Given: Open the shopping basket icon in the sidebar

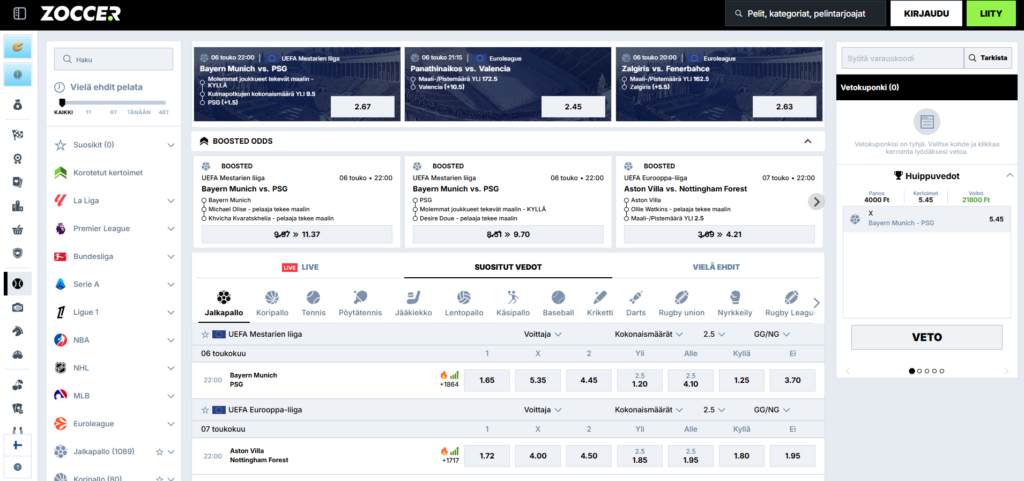Looking at the screenshot, I should (18, 230).
